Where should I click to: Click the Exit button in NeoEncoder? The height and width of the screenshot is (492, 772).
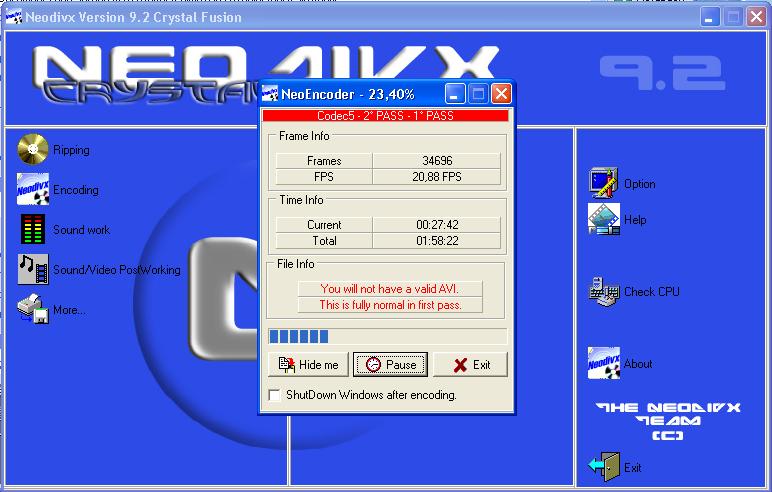pyautogui.click(x=471, y=364)
